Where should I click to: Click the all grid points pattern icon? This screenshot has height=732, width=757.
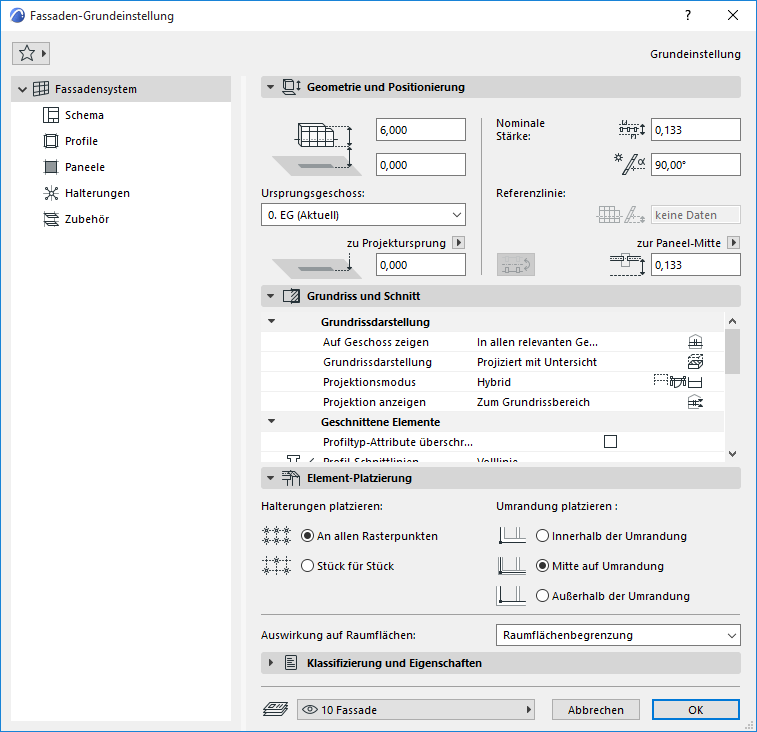point(276,536)
